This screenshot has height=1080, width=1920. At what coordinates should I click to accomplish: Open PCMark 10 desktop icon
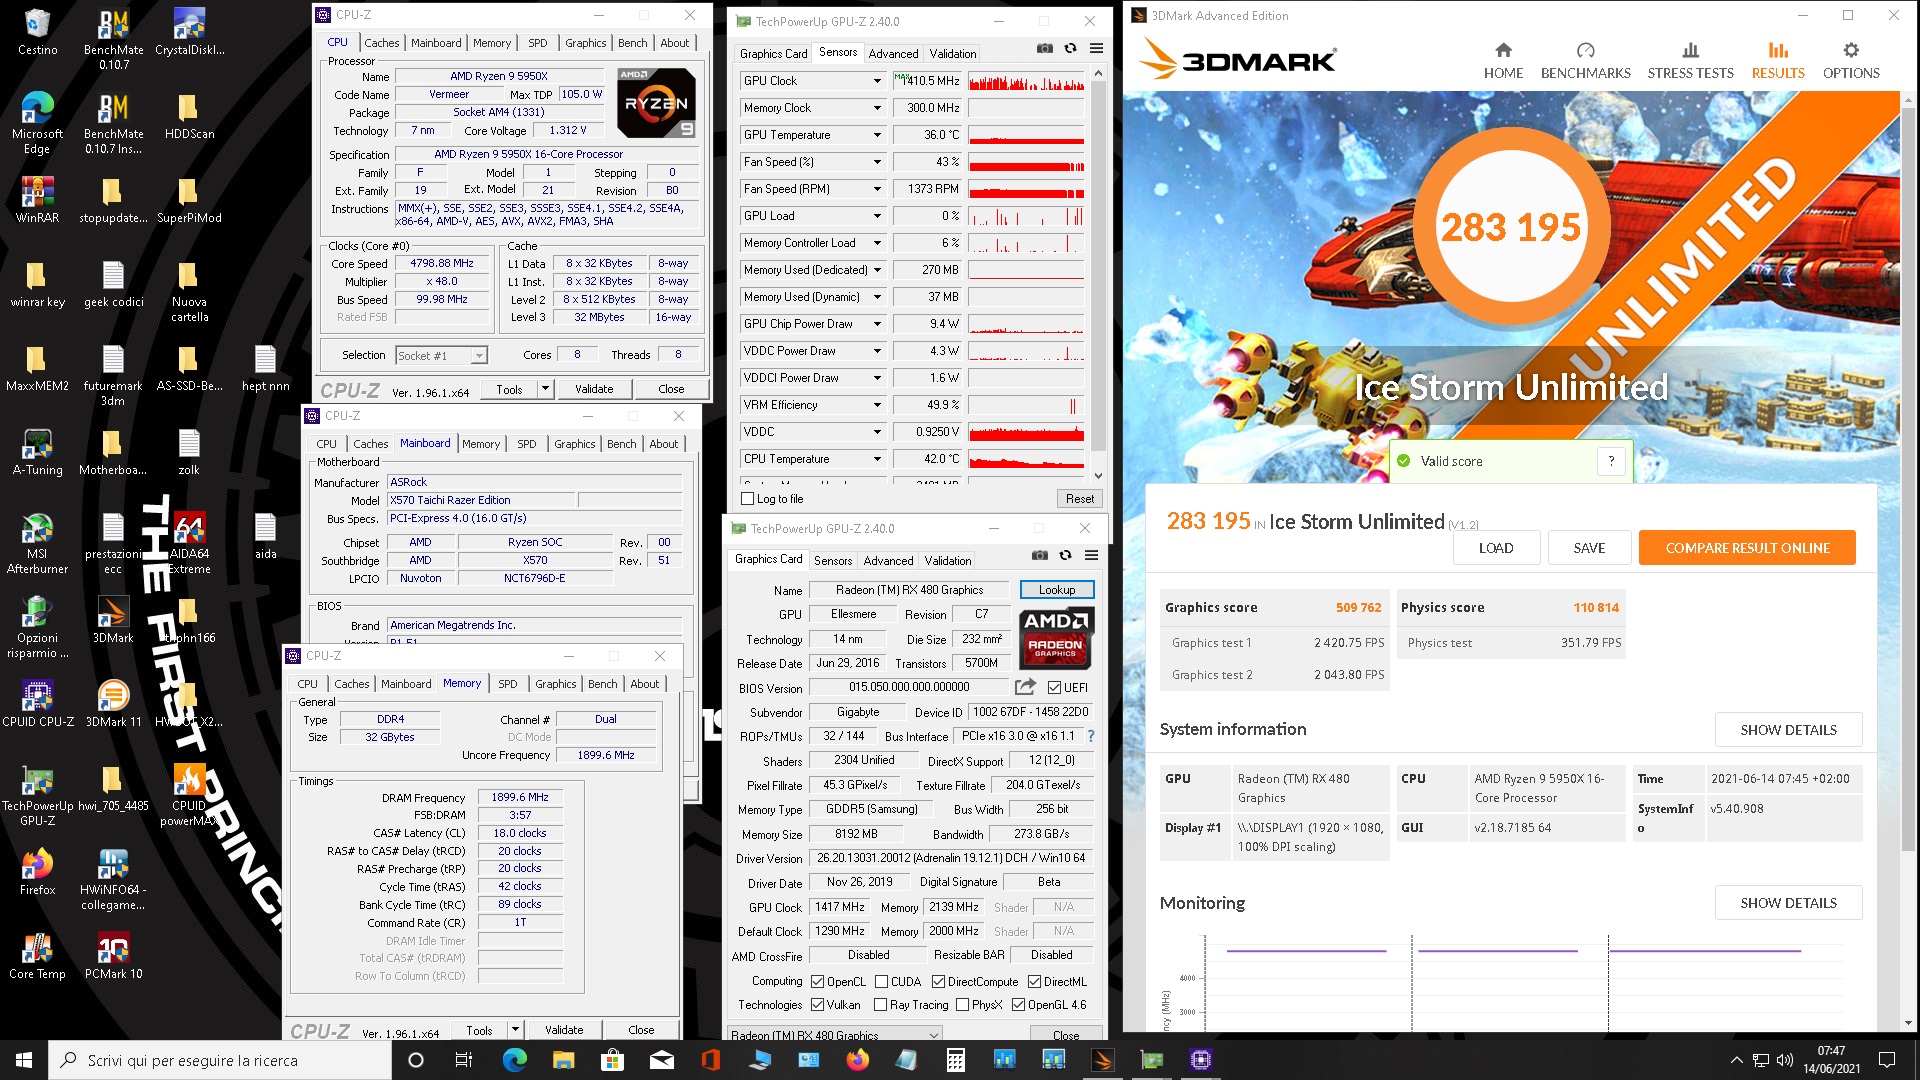tap(113, 956)
